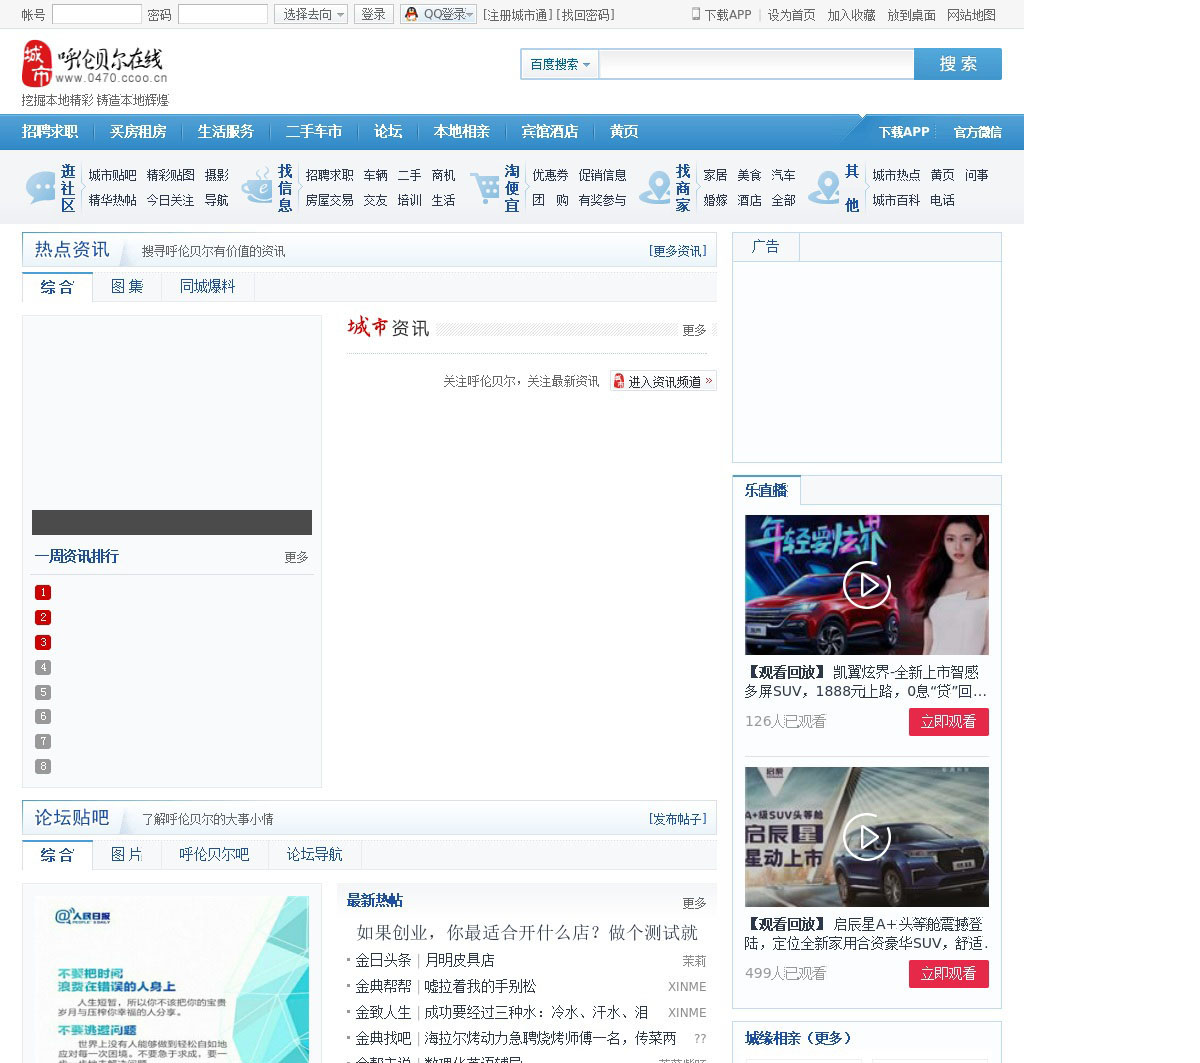Click the 发布帖子 link in 论坛贴吧

pyautogui.click(x=677, y=819)
